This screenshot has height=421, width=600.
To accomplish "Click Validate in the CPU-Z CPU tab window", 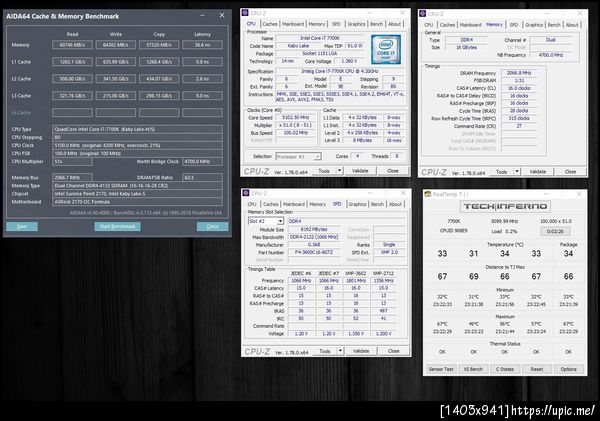I will pyautogui.click(x=360, y=171).
